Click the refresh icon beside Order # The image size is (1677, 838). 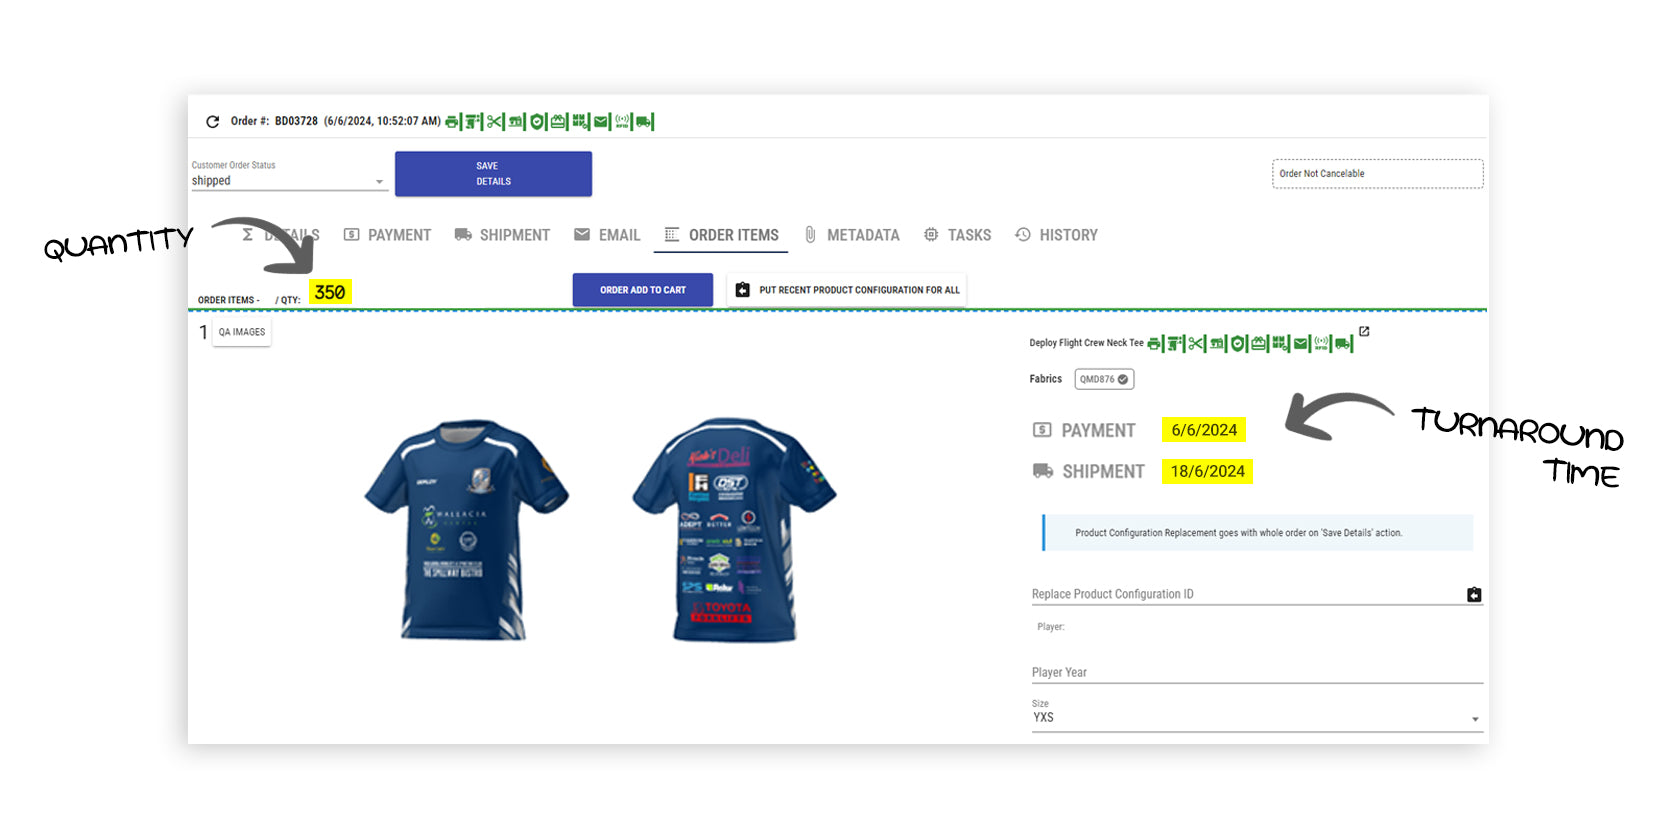click(212, 122)
